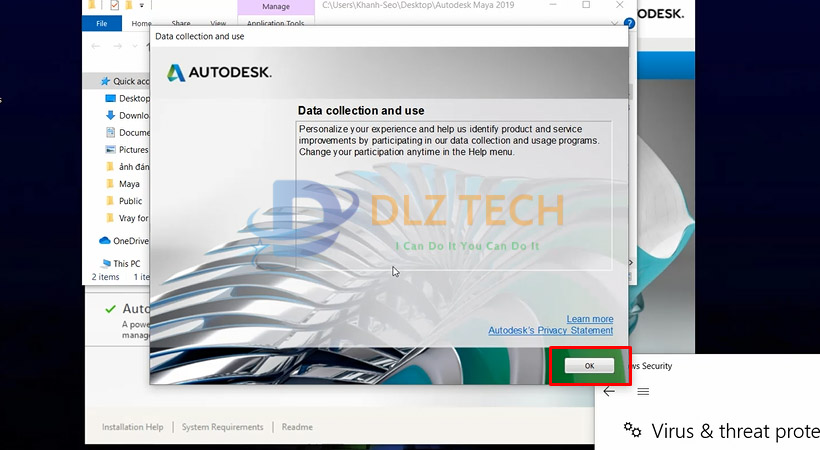Click the Desktop folder icon in sidebar
The height and width of the screenshot is (450, 820).
tap(111, 98)
